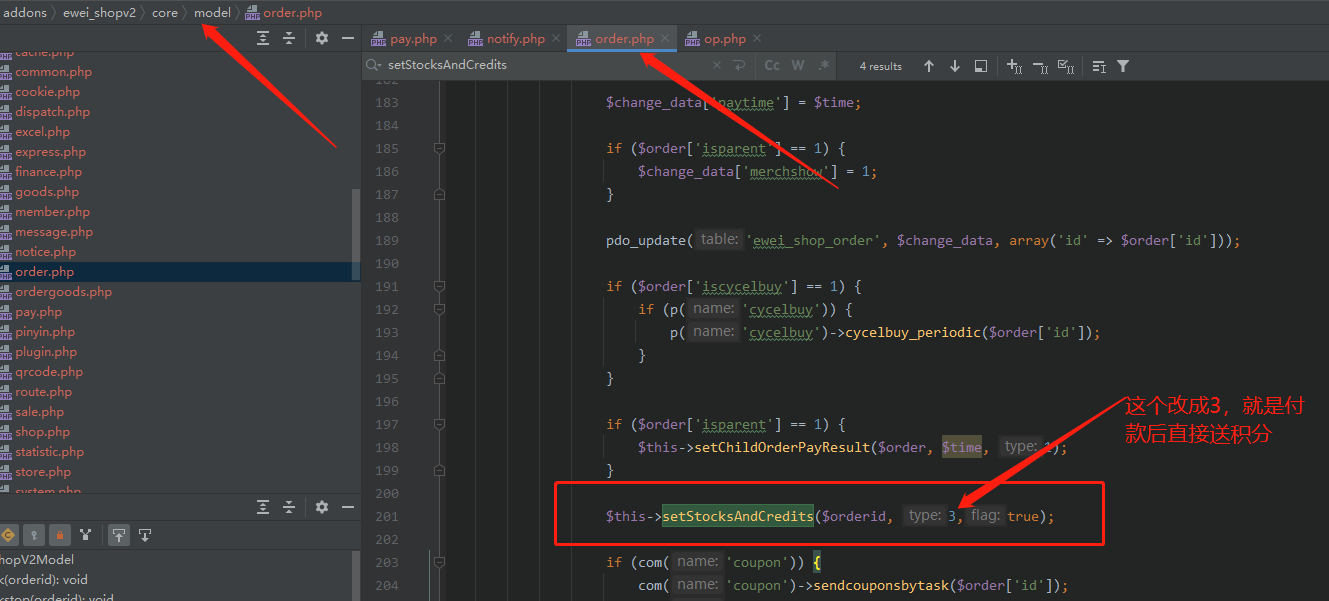Click the core breadcrumb
This screenshot has width=1329, height=601.
[x=165, y=13]
